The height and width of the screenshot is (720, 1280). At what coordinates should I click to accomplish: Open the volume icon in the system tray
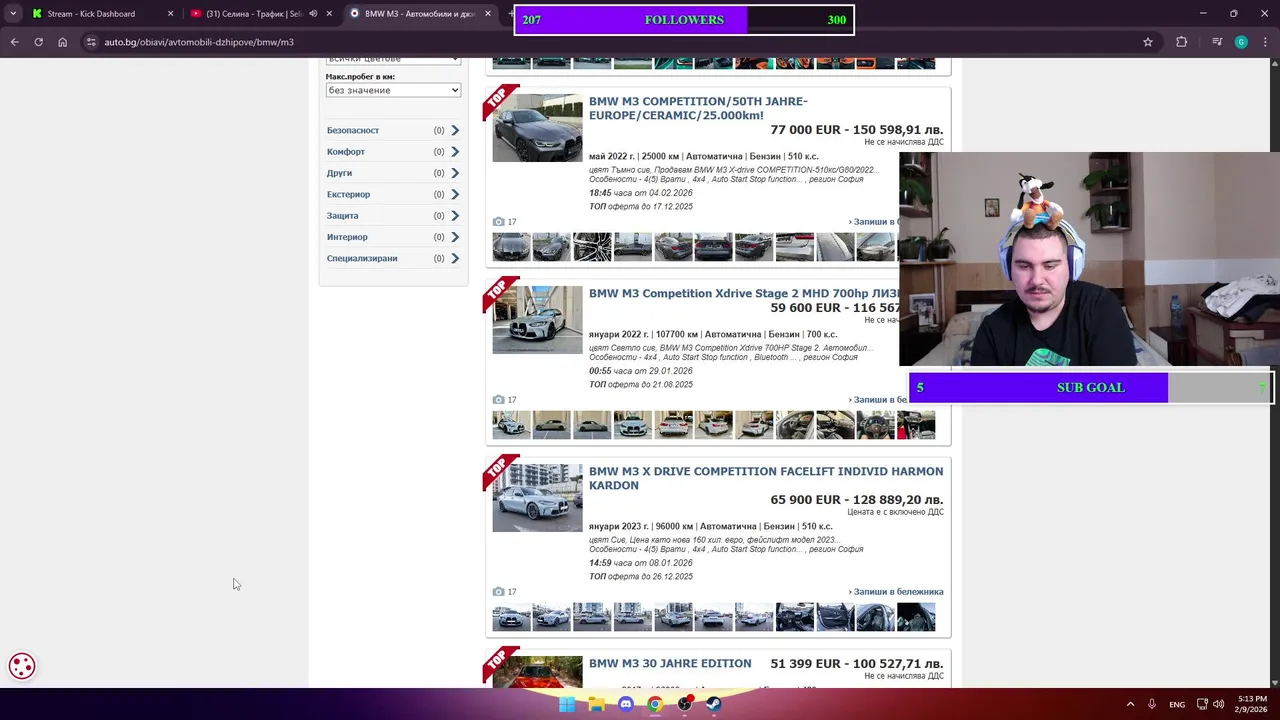point(1219,704)
